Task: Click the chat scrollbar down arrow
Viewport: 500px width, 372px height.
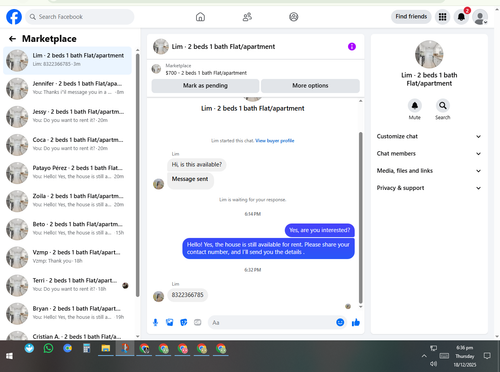Action: point(360,306)
